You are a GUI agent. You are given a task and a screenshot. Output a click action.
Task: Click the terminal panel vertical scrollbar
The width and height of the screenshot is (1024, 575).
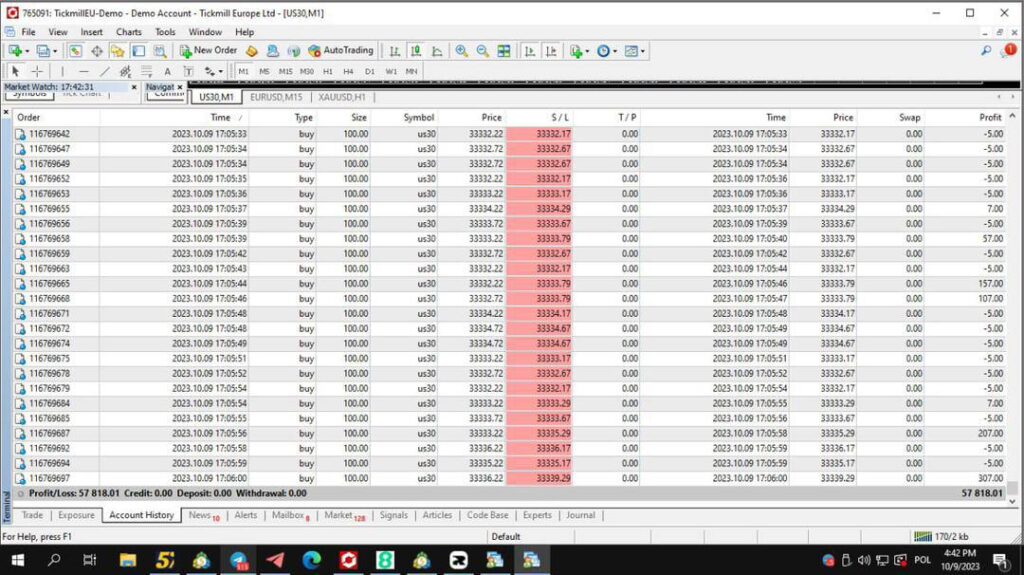[1012, 300]
